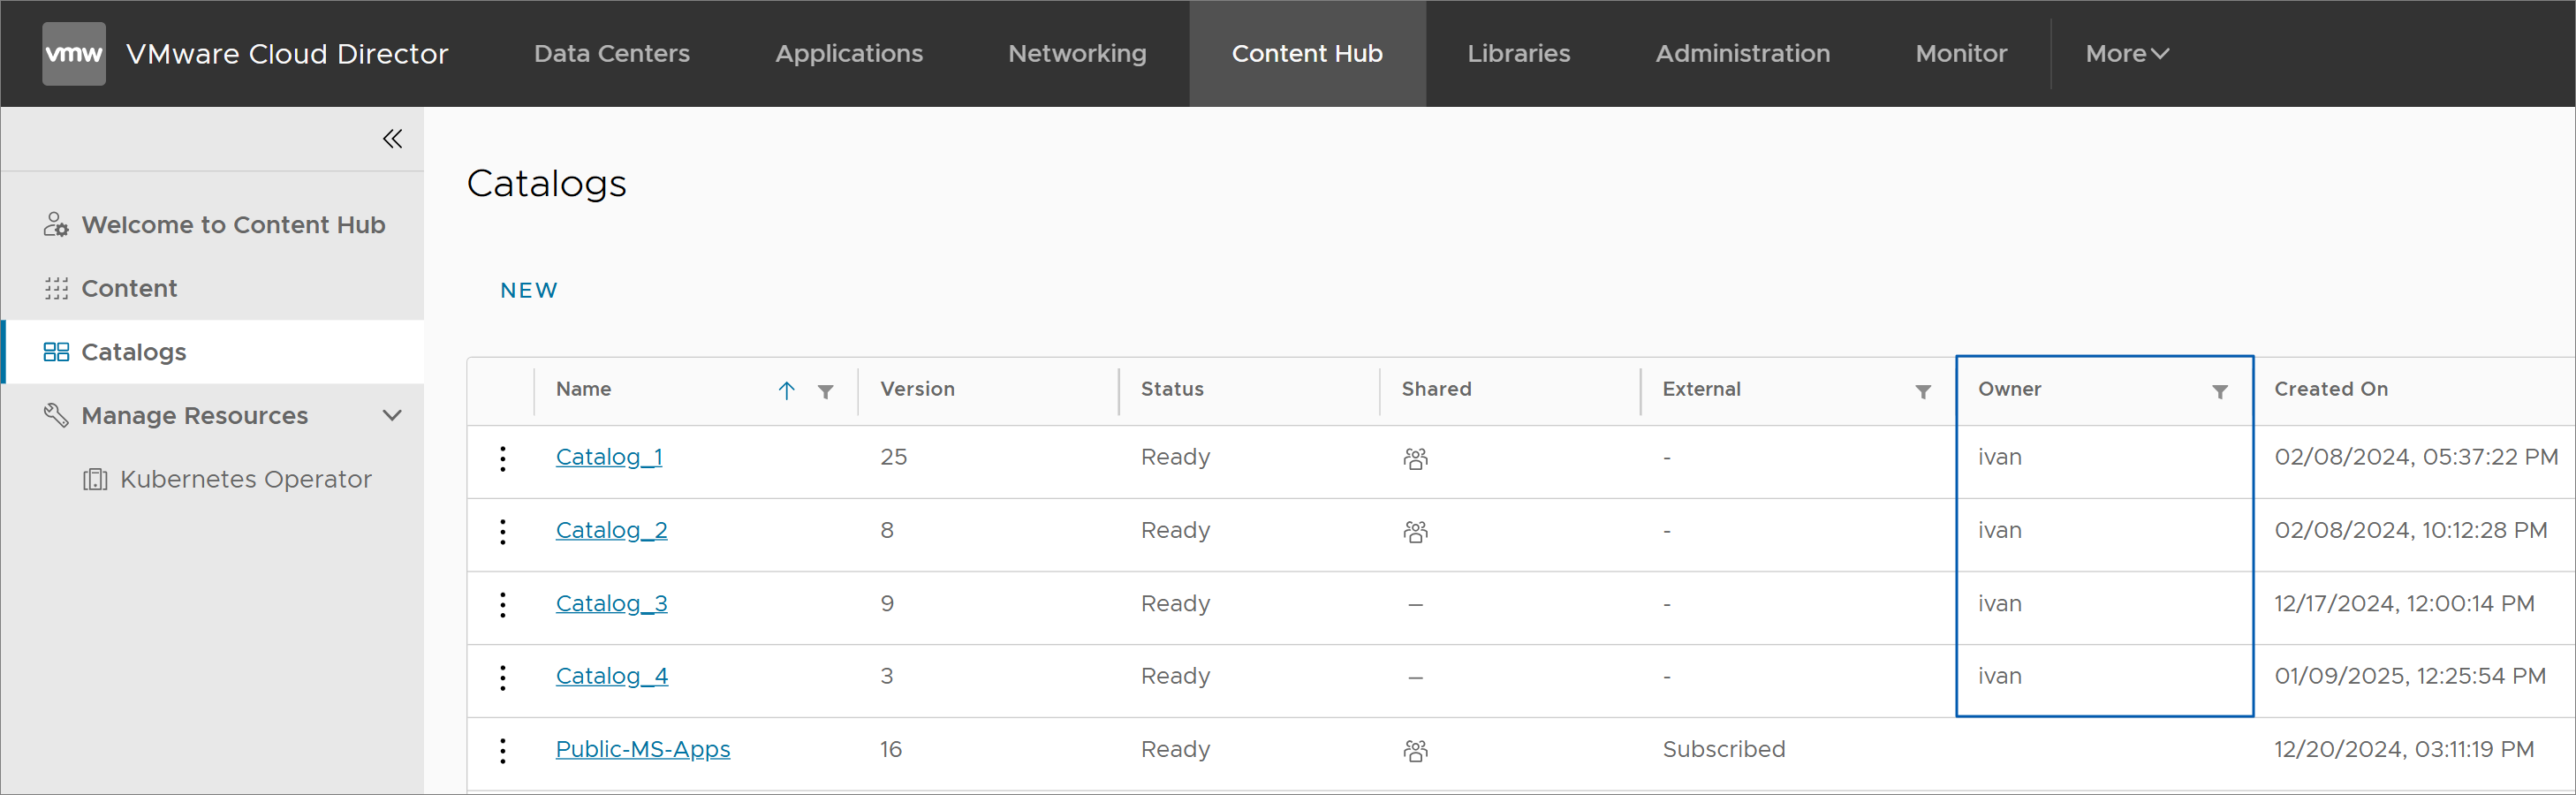This screenshot has width=2576, height=795.
Task: Open actions menu for Public-MS-Apps row
Action: [x=503, y=751]
